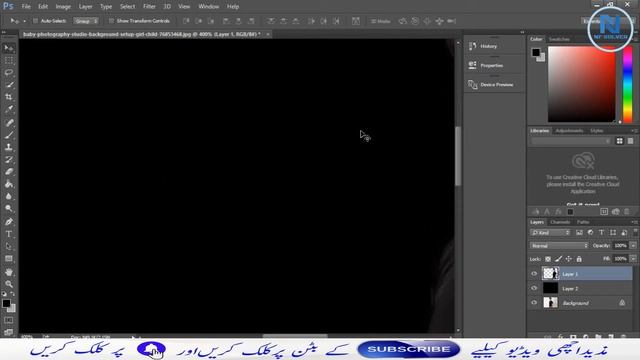Select the Dodge tool

[9, 208]
